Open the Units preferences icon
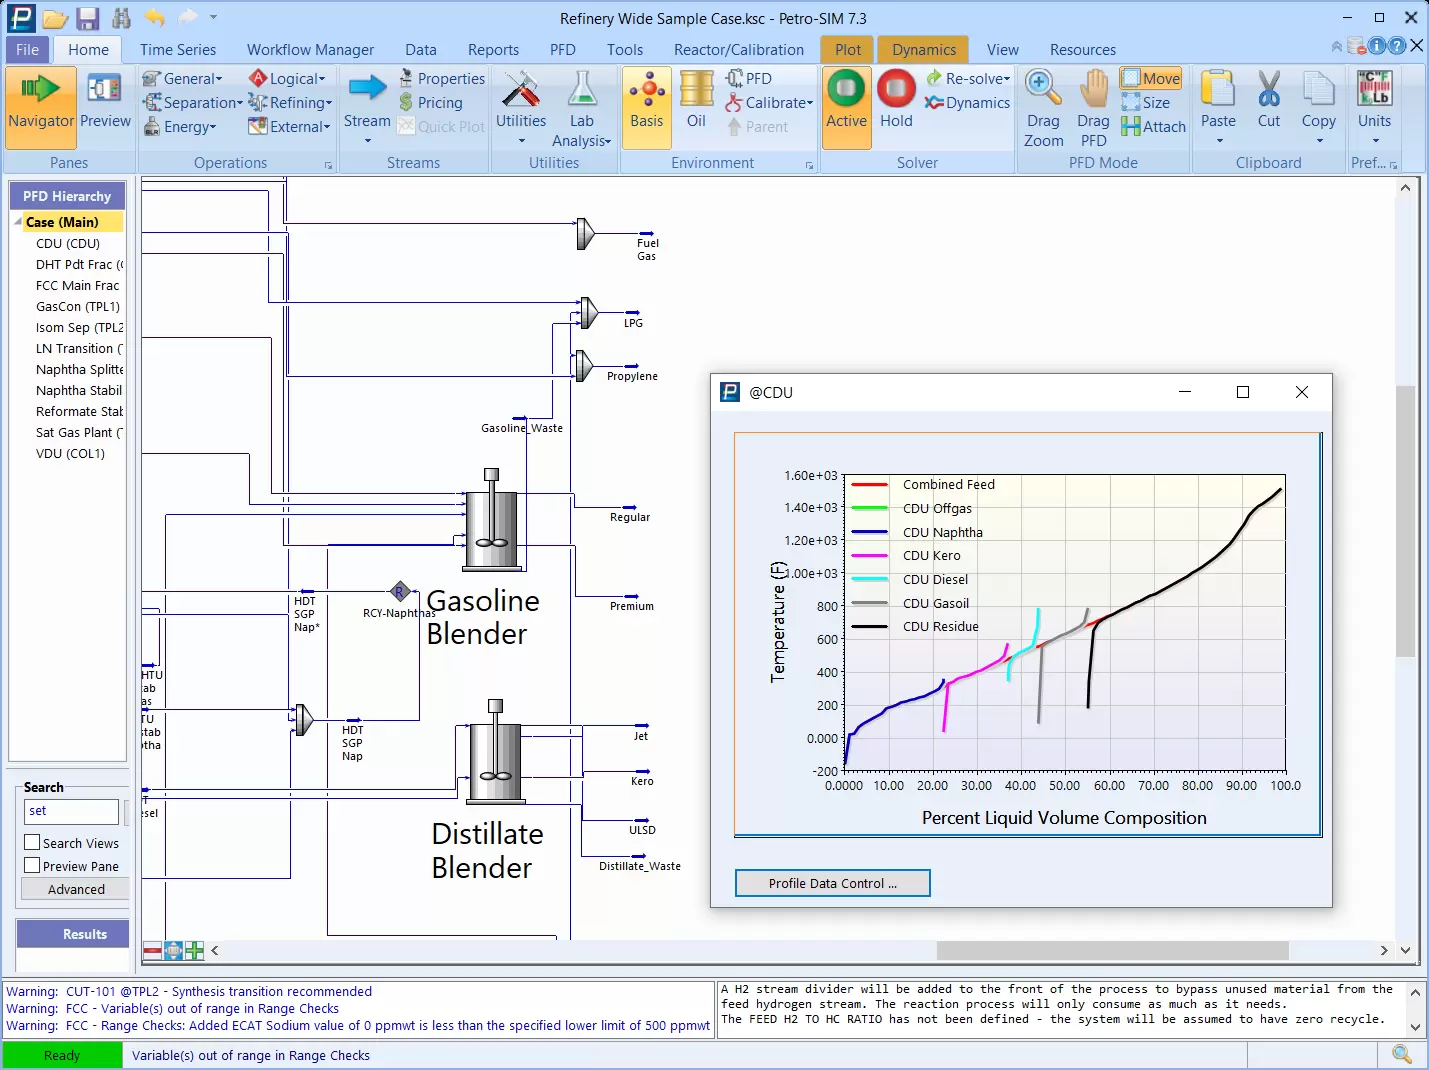Screen dimensions: 1429x1070 [x=1374, y=88]
